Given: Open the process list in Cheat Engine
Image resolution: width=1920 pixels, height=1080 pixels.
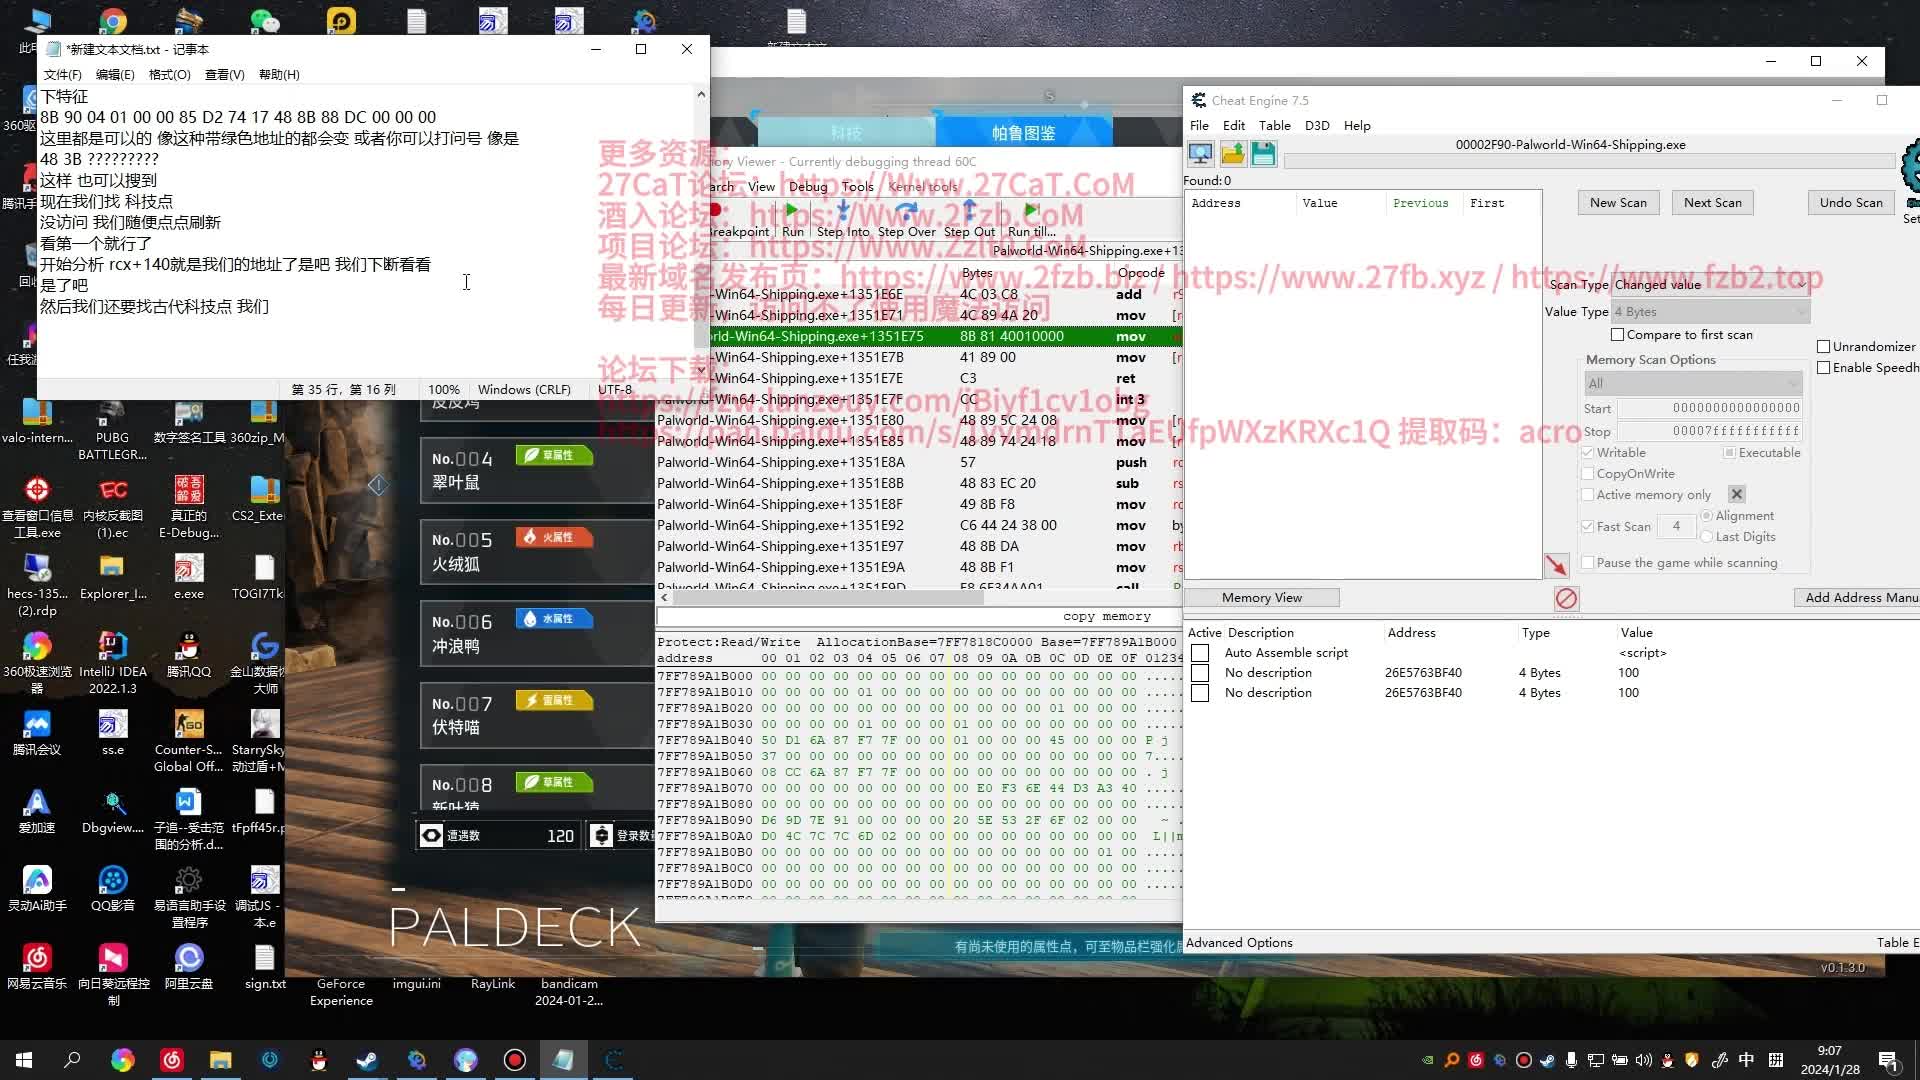Looking at the screenshot, I should click(x=1200, y=153).
